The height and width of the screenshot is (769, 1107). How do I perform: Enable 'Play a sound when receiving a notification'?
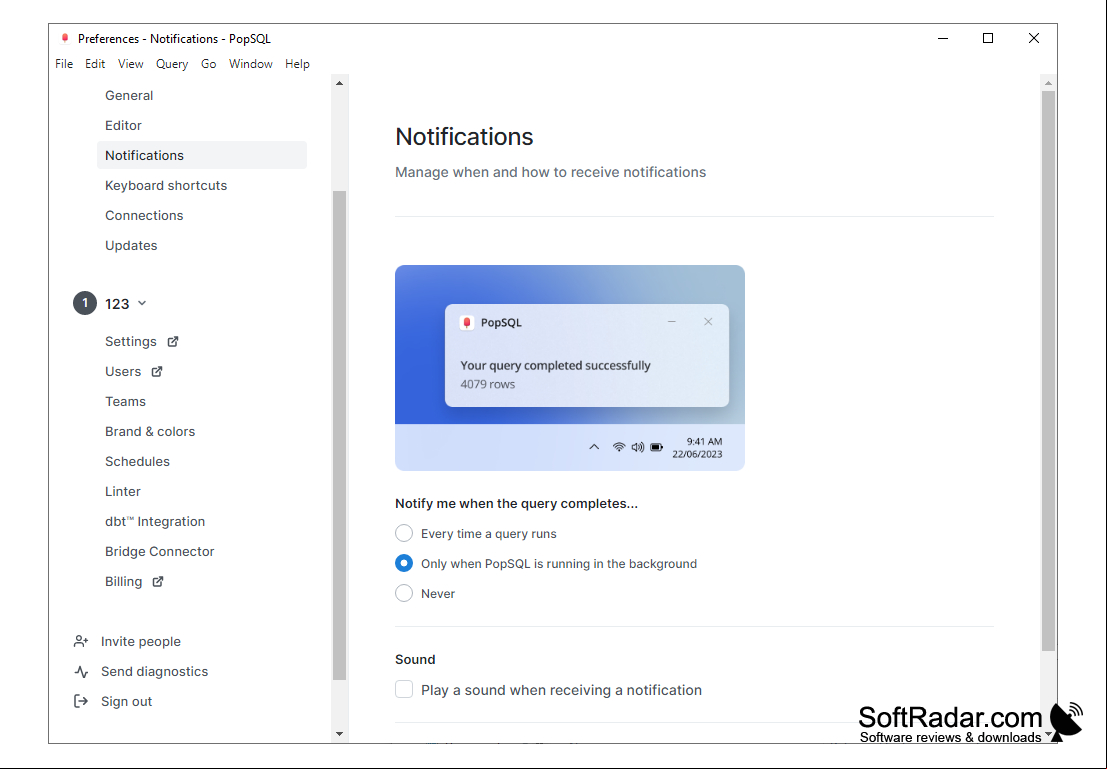404,689
